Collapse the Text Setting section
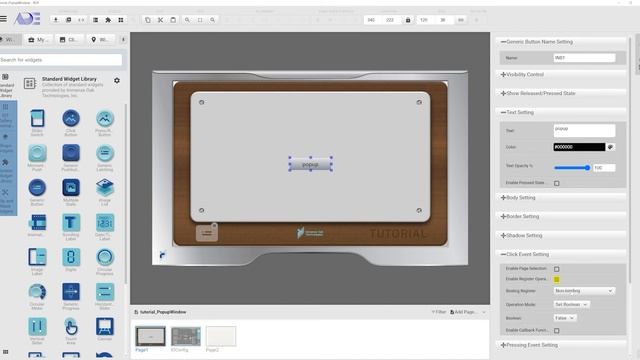 click(561, 112)
